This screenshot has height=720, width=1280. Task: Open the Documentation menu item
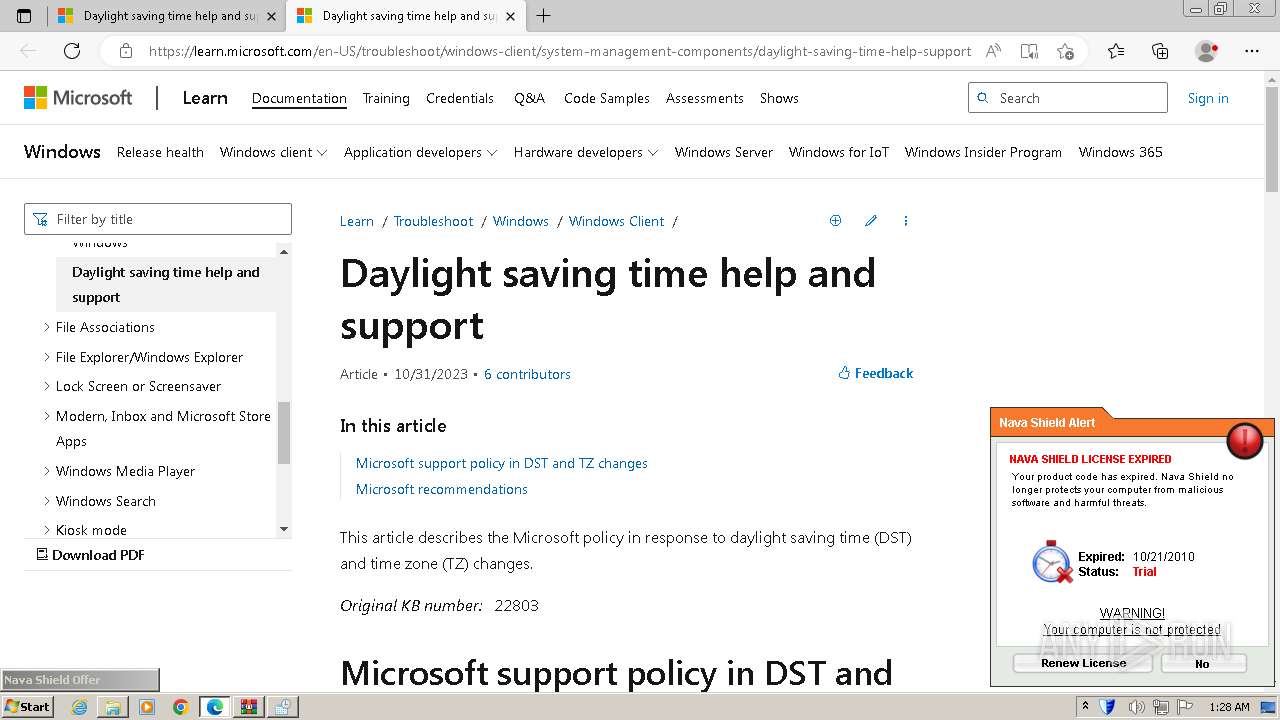pos(299,98)
